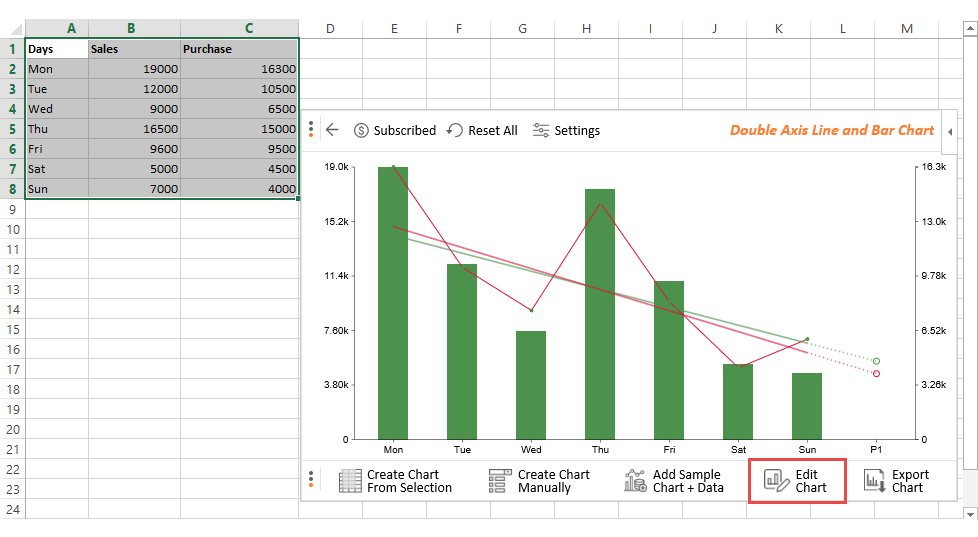Click the Export Chart download icon
The height and width of the screenshot is (537, 978).
coord(874,481)
